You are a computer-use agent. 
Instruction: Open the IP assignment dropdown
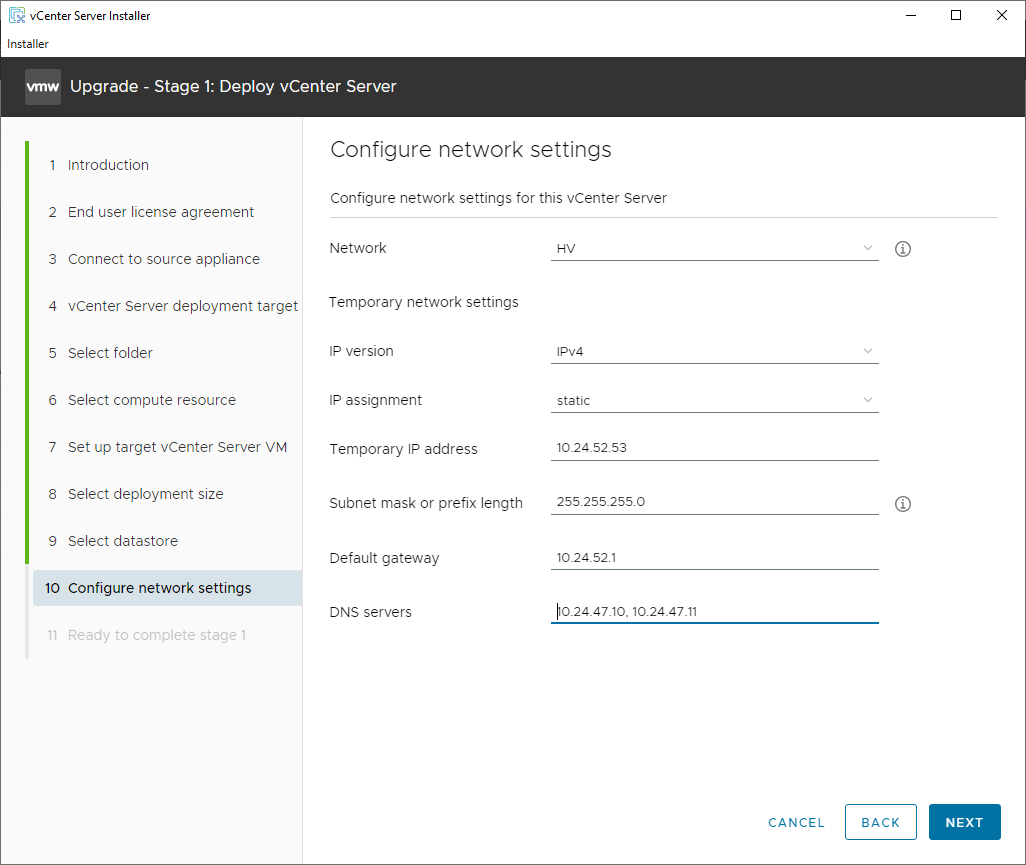click(714, 401)
